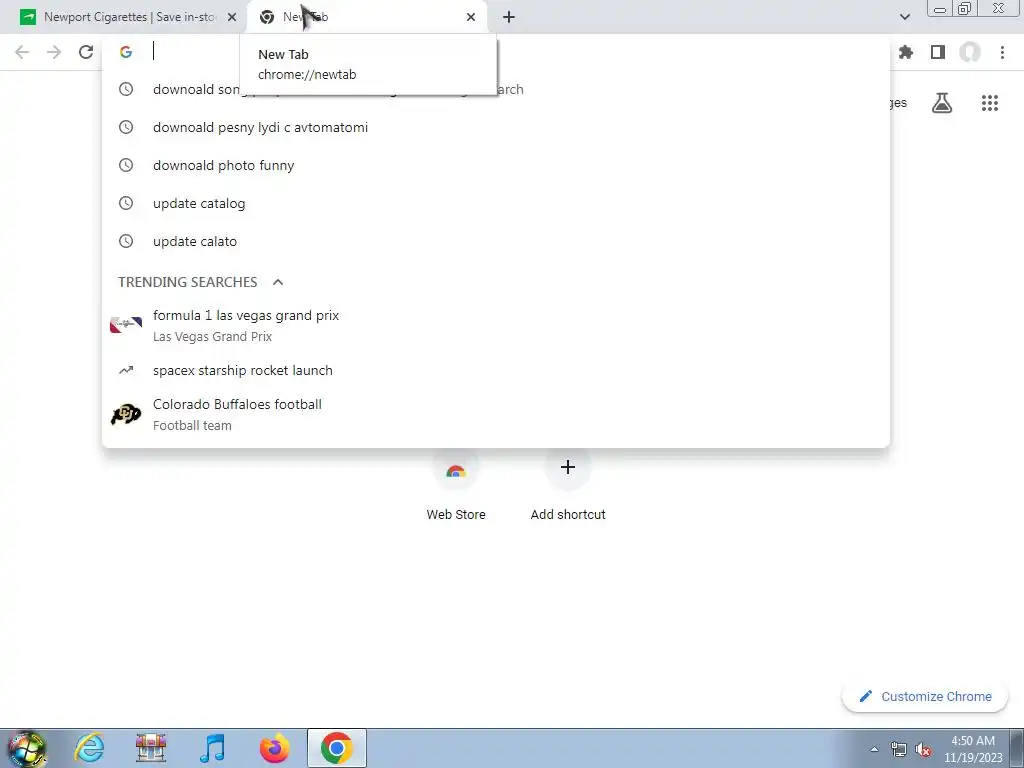
Task: Launch Firefox from the taskbar
Action: point(274,748)
